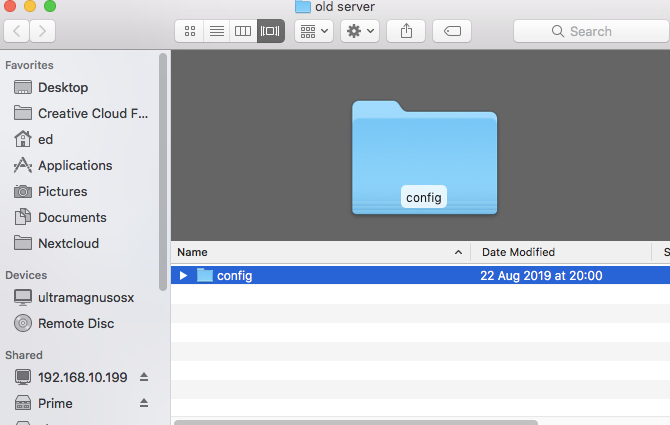Click the 22 Aug 2019 at 20:00 date cell
Image resolution: width=670 pixels, height=425 pixels.
(541, 276)
